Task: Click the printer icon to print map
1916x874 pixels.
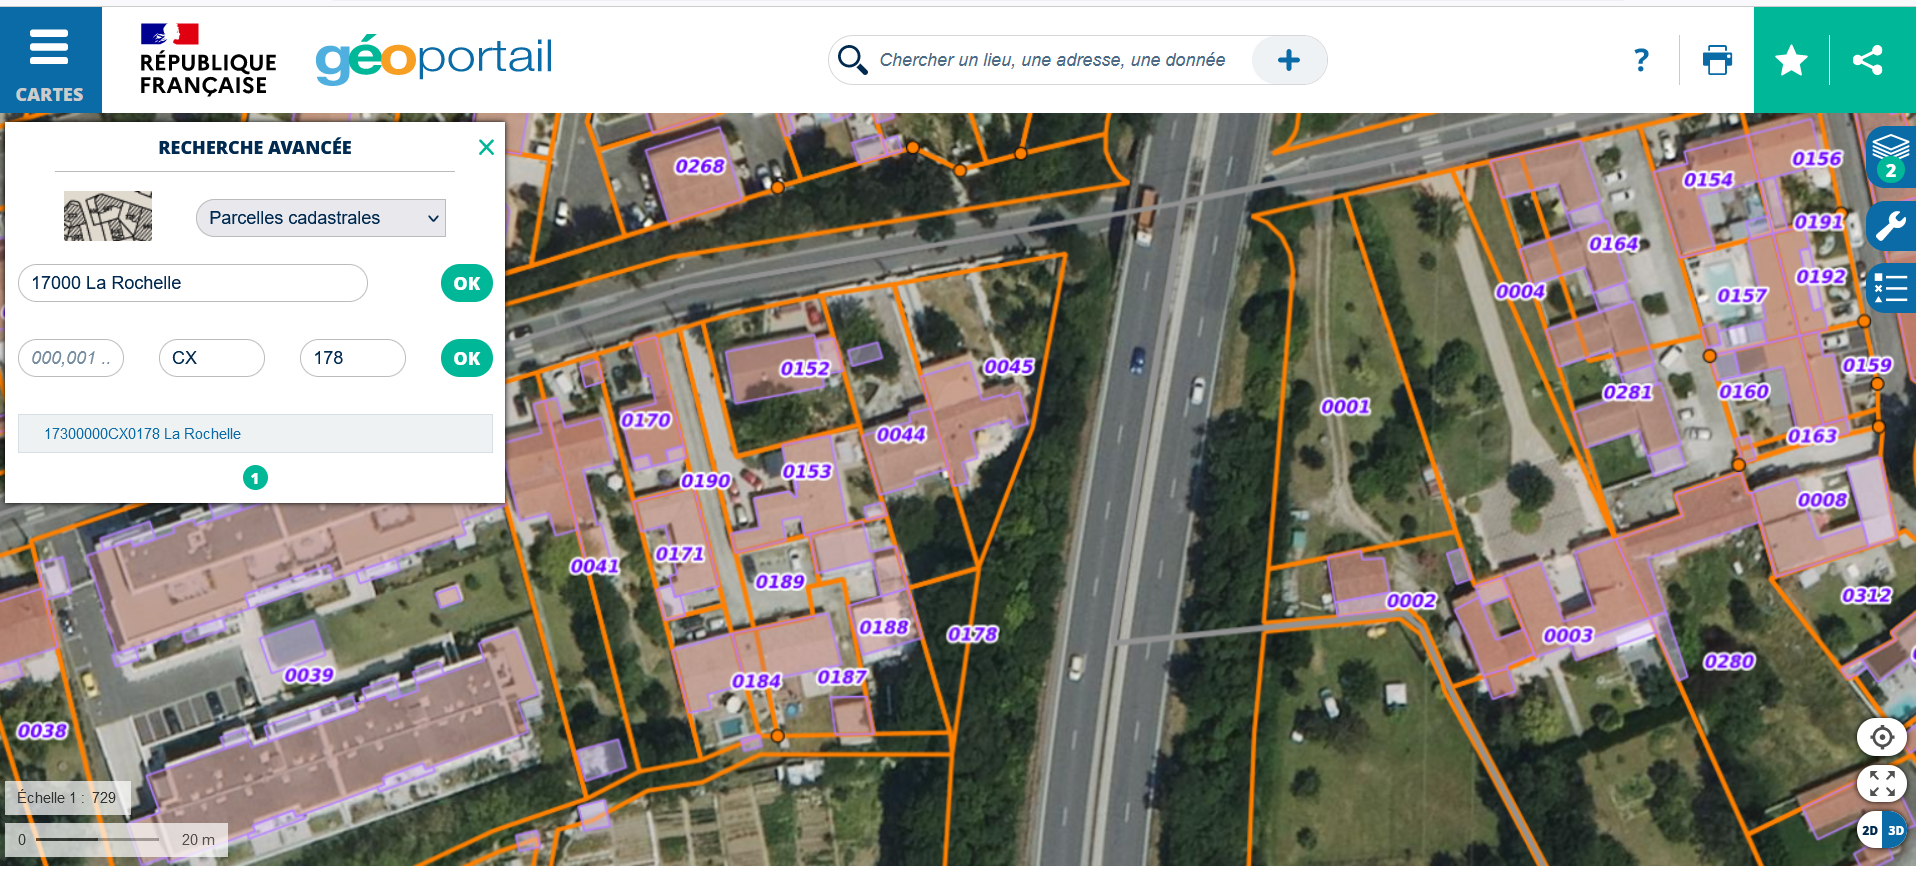Action: [x=1717, y=60]
